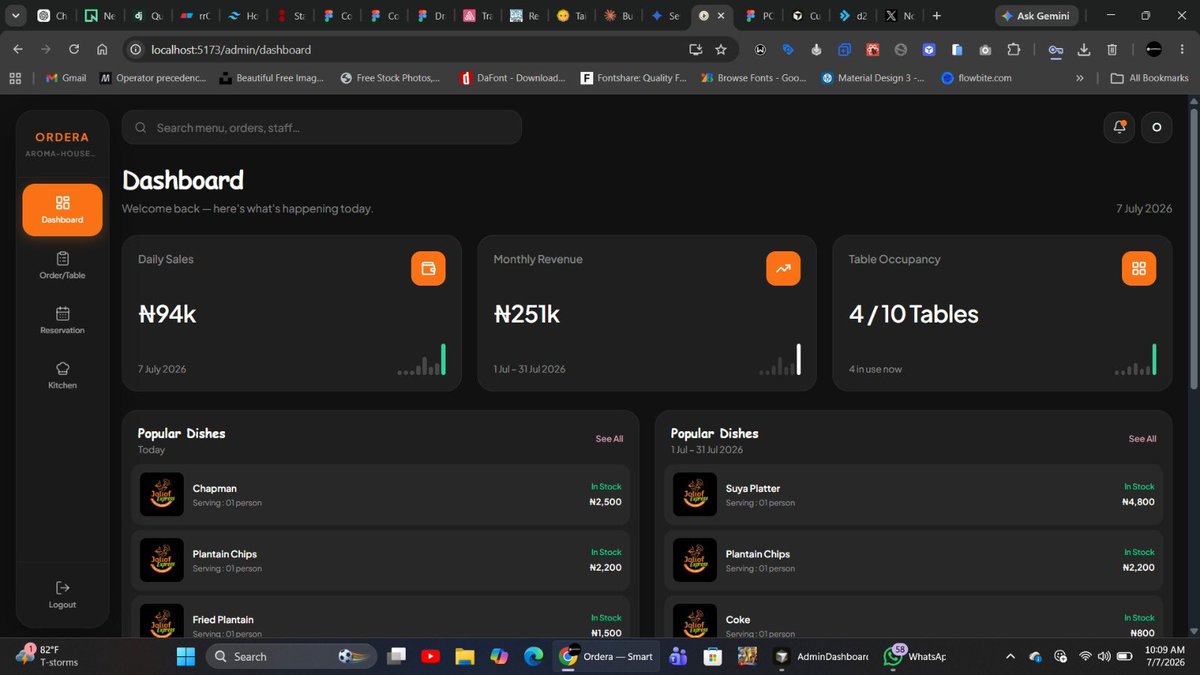The width and height of the screenshot is (1200, 675).
Task: Click the ORDERA logo text
Action: pos(62,137)
